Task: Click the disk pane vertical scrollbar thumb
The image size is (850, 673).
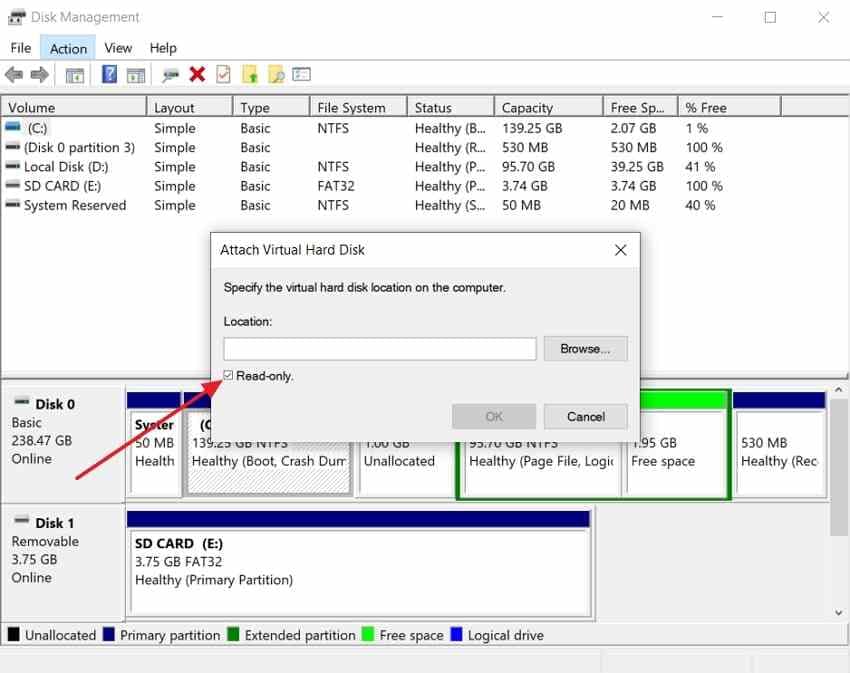Action: (838, 467)
